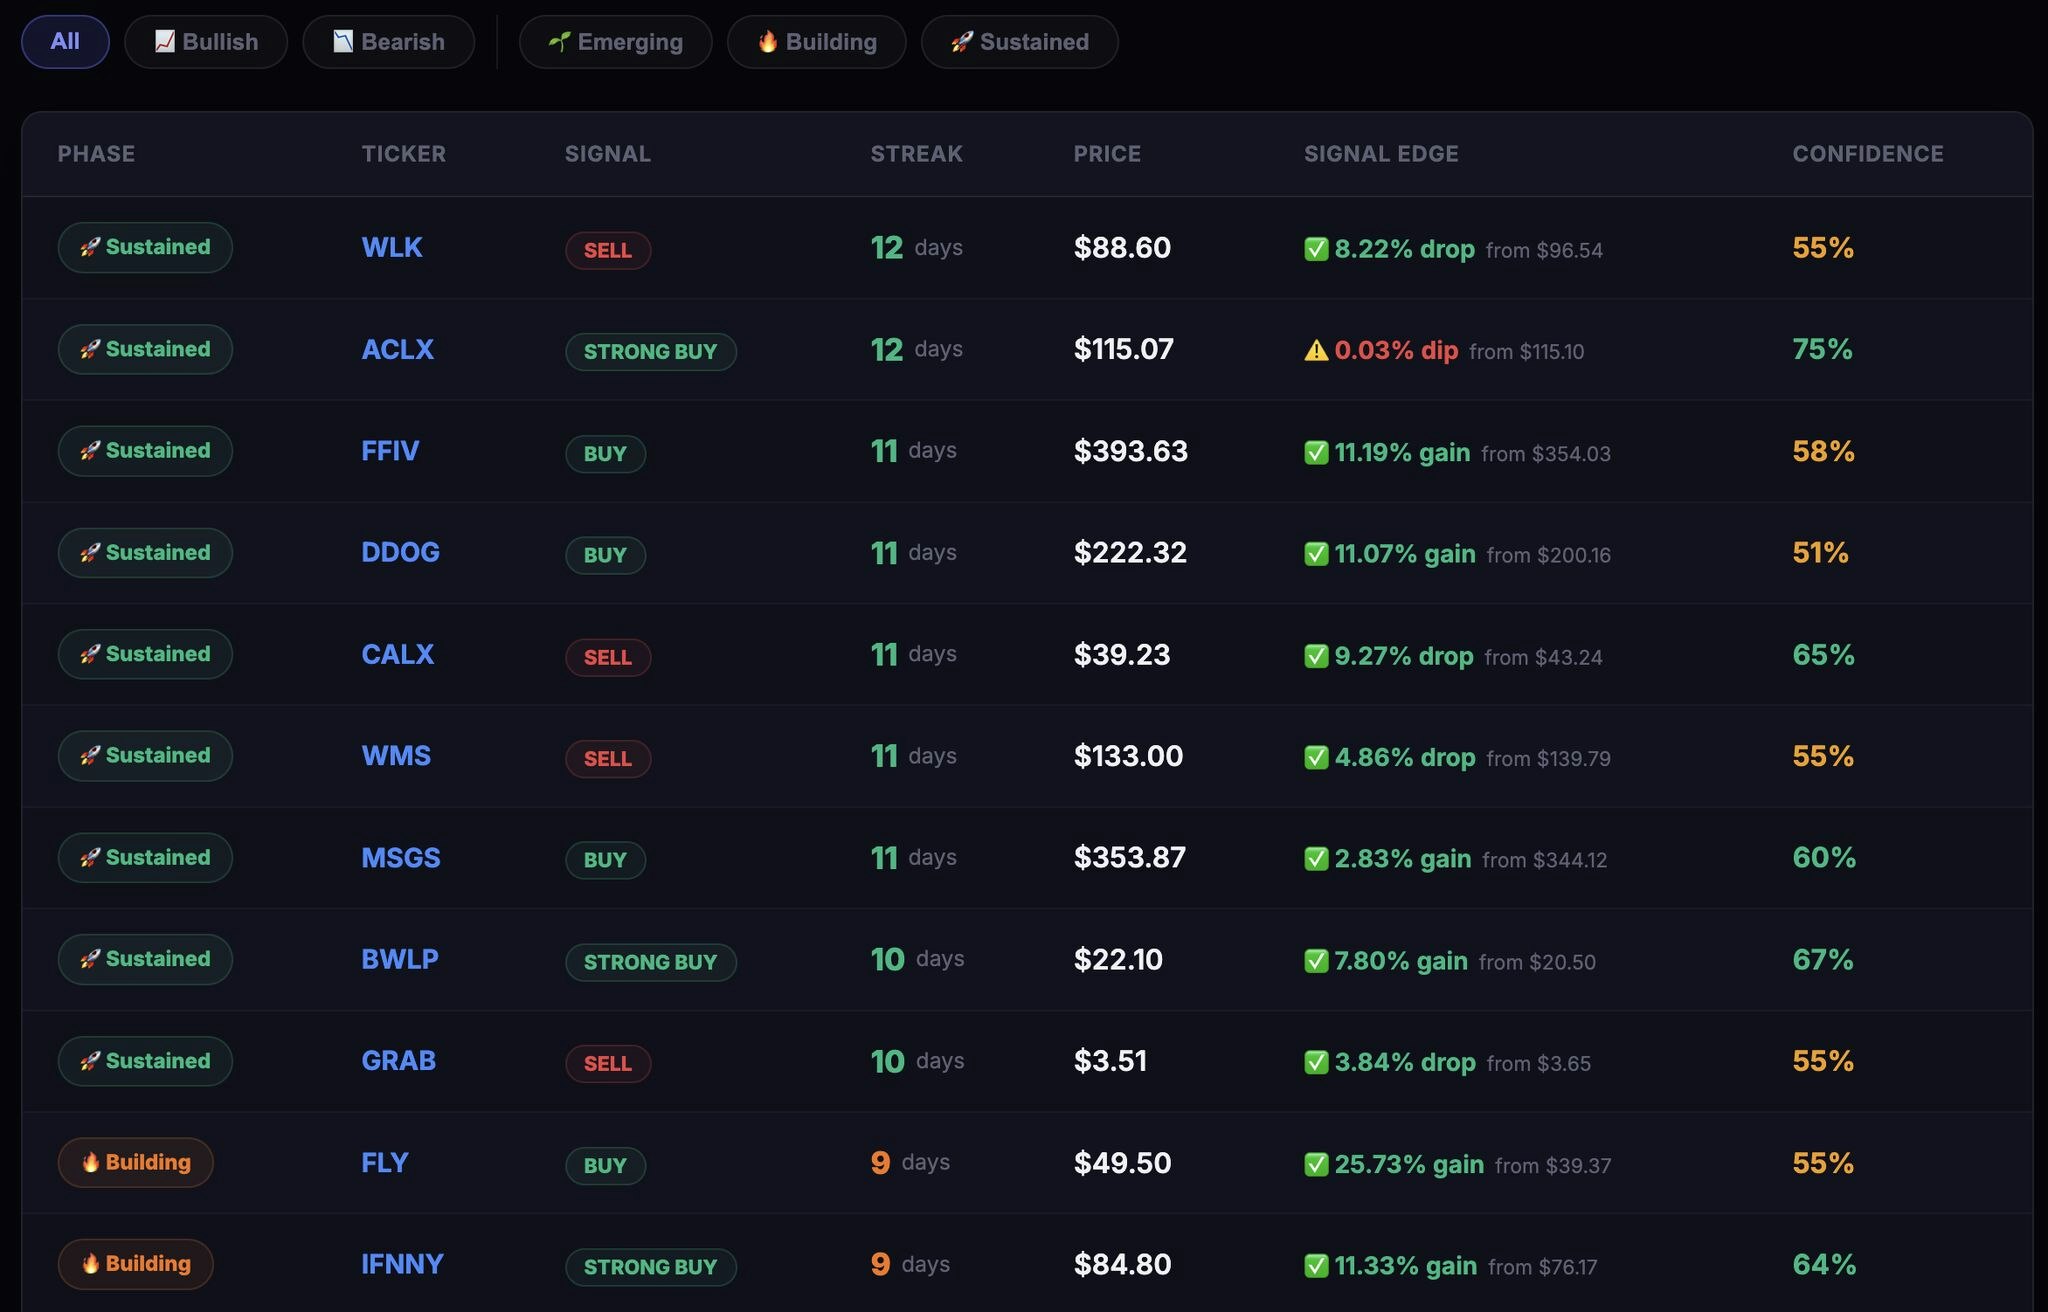The height and width of the screenshot is (1312, 2048).
Task: Click green checkmark icon in BWLP row
Action: 1316,961
